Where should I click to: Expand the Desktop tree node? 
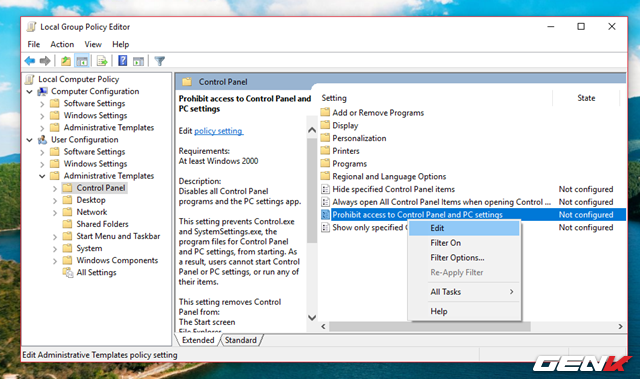tap(55, 200)
